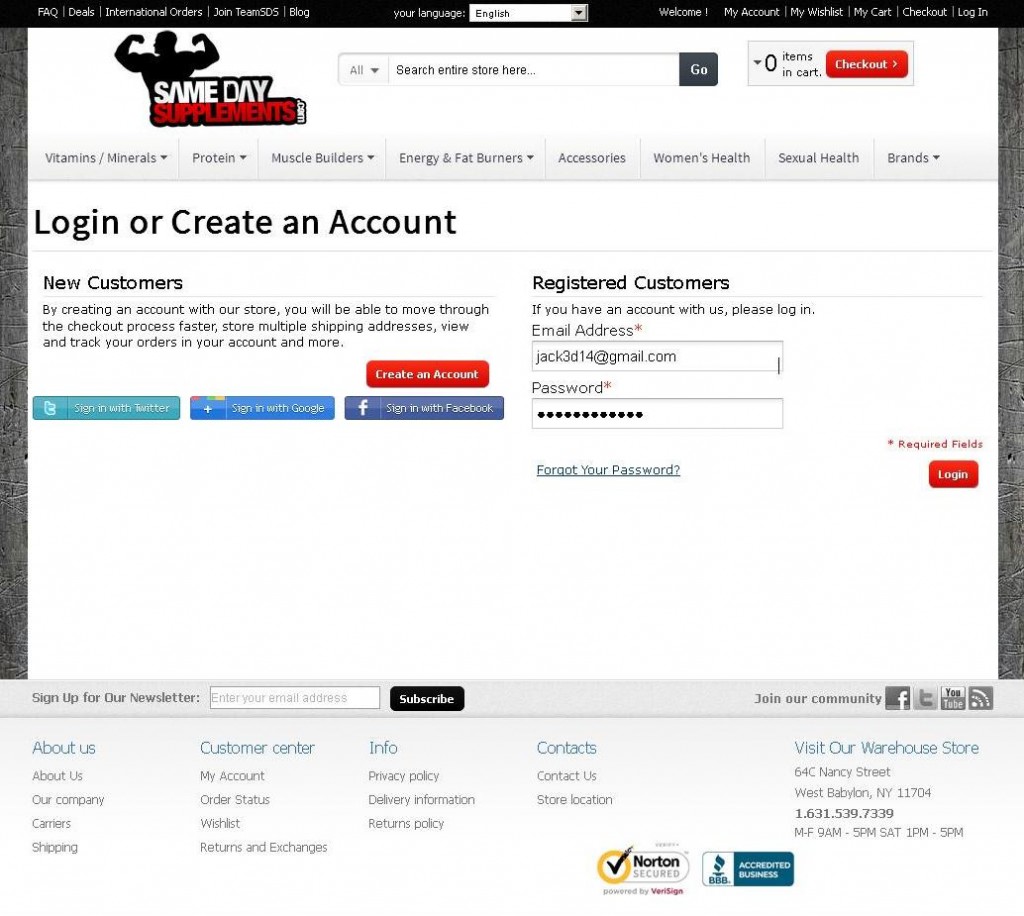
Task: Click the Create an Account button
Action: tap(427, 374)
